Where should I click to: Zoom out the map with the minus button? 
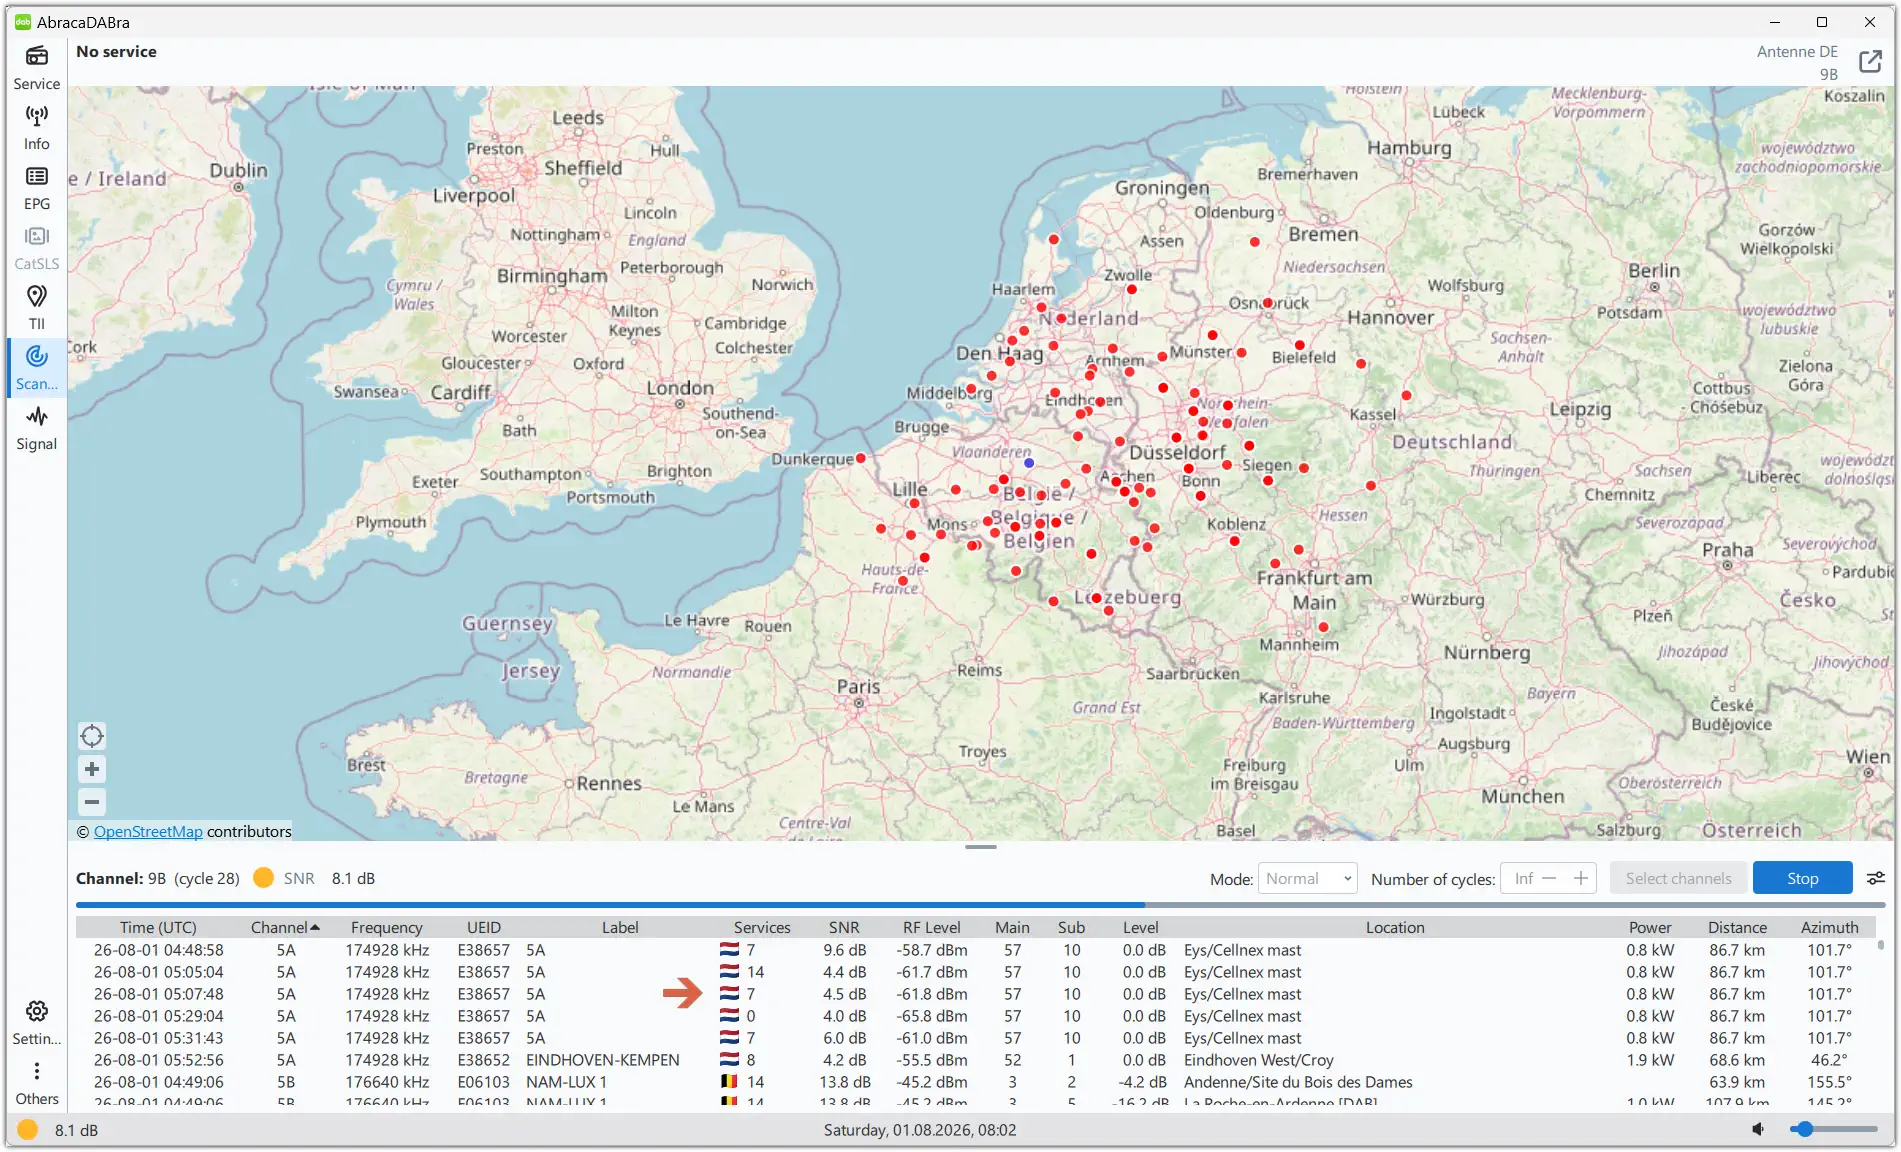click(x=92, y=802)
